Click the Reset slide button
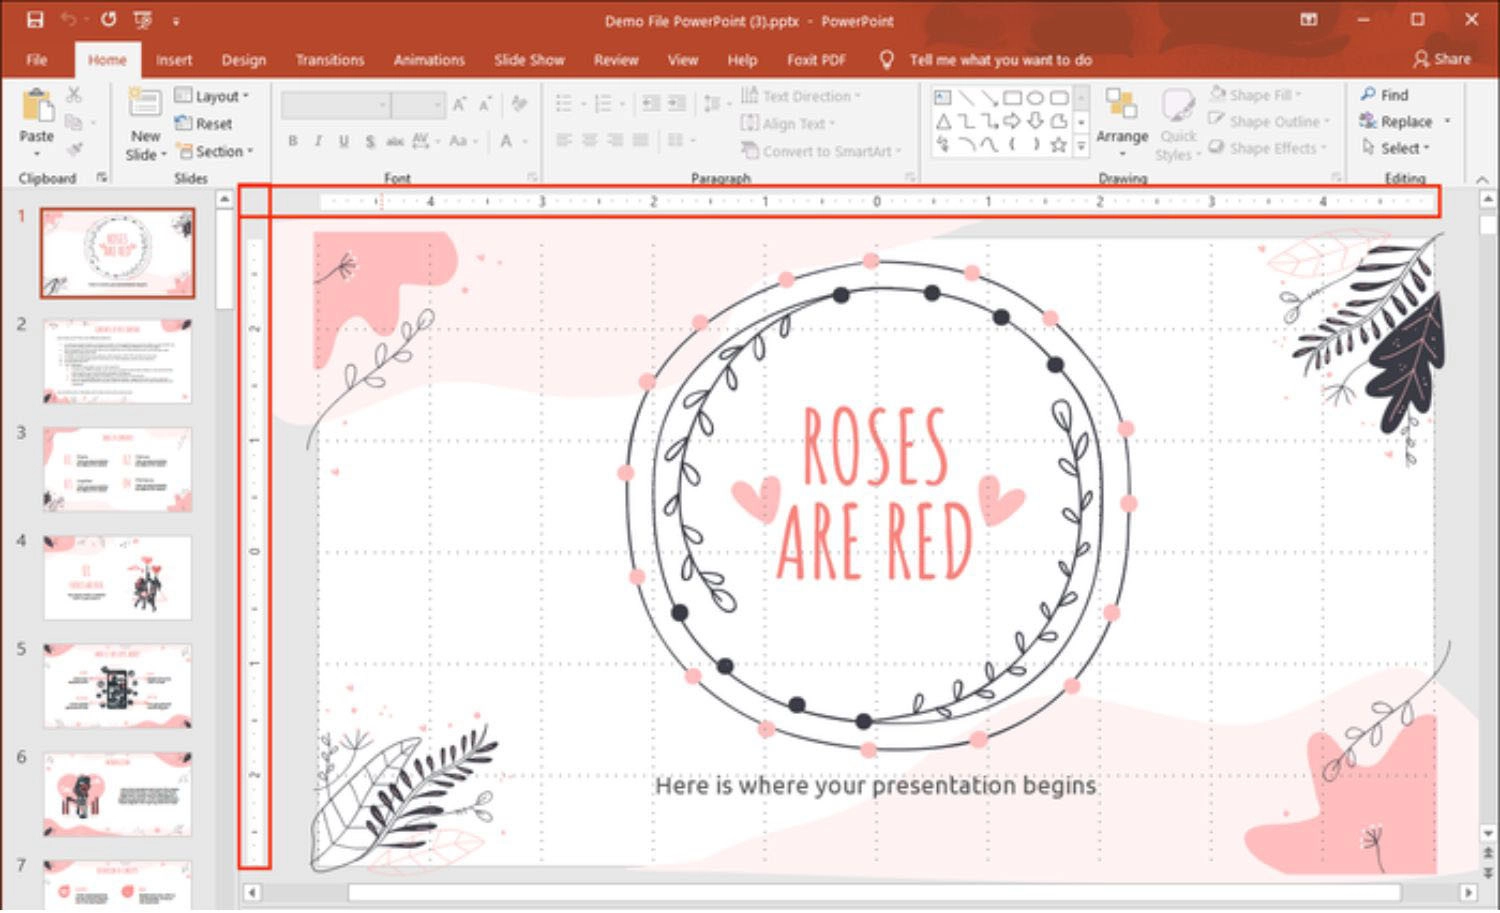 [x=204, y=123]
